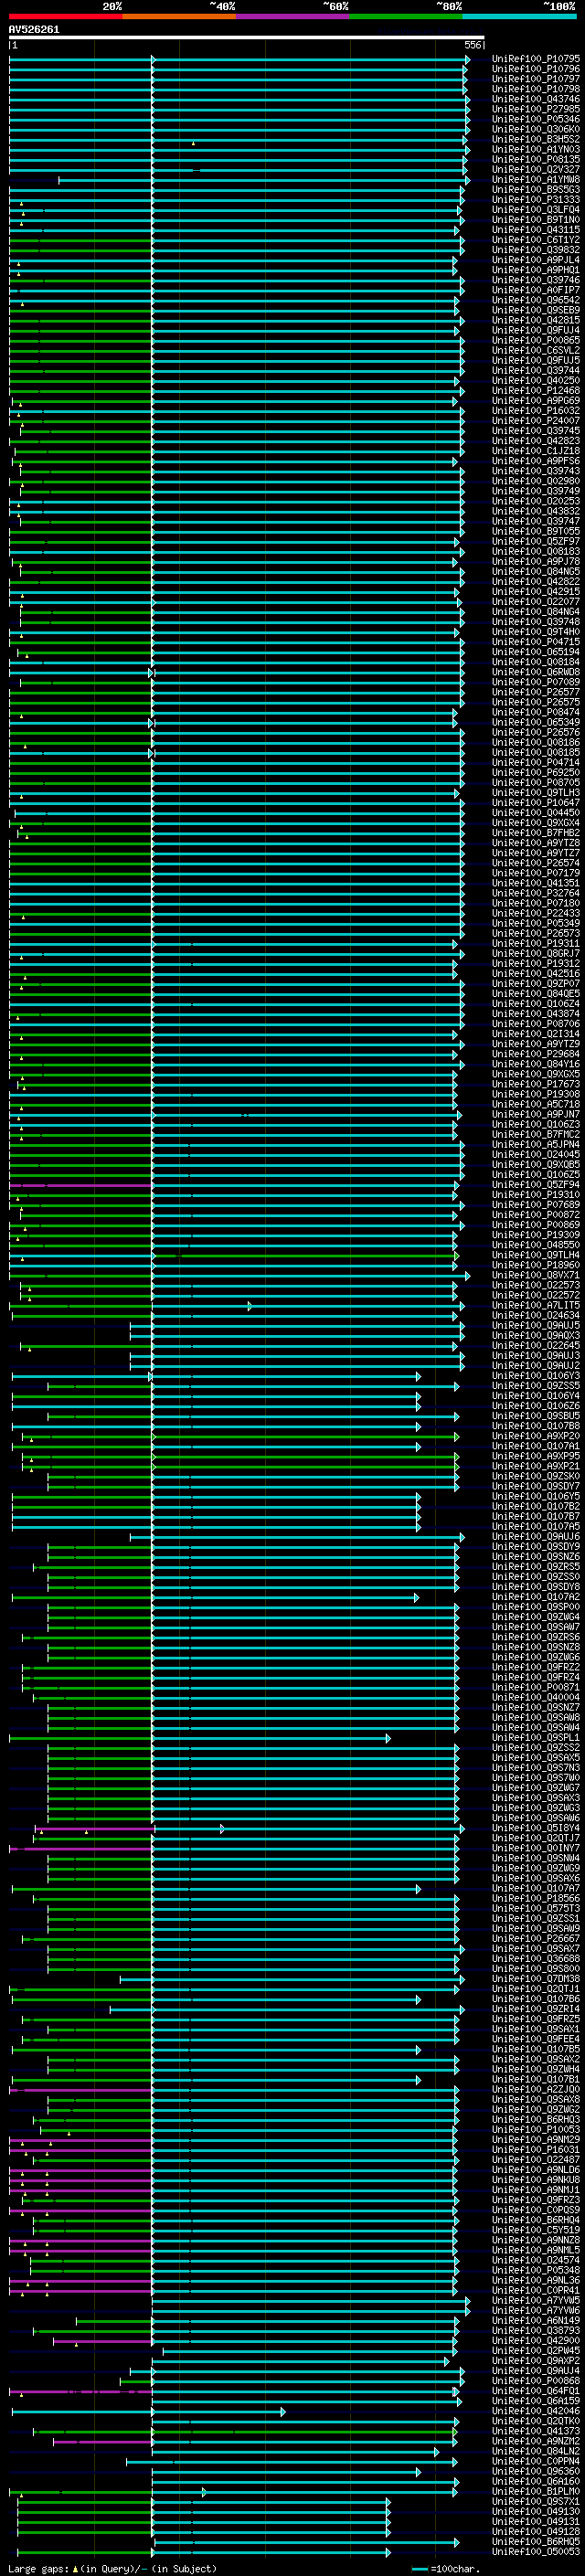Viewport: 585px width, 2576px height.
Task: Select the UniRef100_O50053 label
Action: click(x=536, y=2551)
